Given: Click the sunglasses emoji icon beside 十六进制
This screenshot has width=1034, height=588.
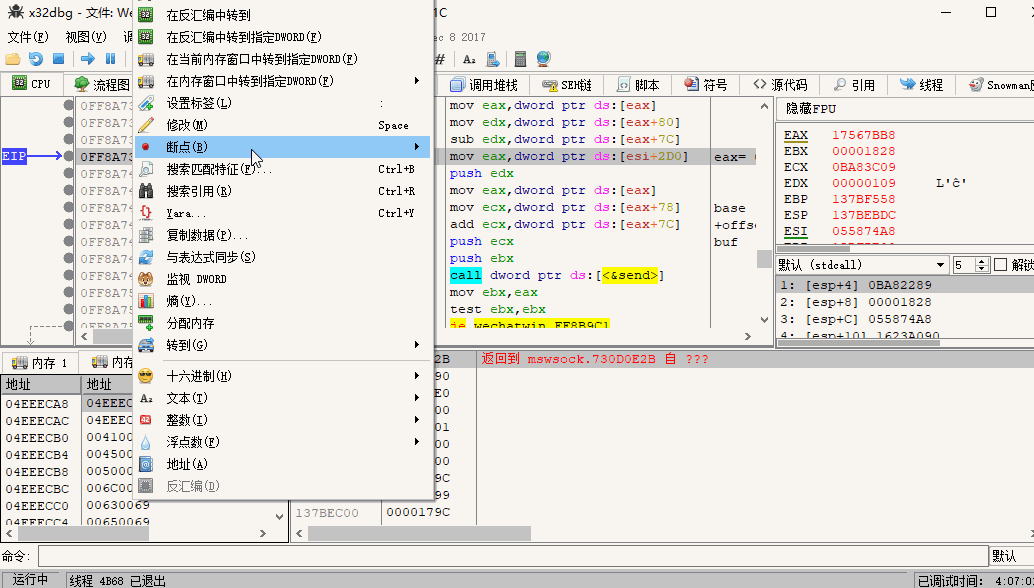Looking at the screenshot, I should [x=146, y=376].
